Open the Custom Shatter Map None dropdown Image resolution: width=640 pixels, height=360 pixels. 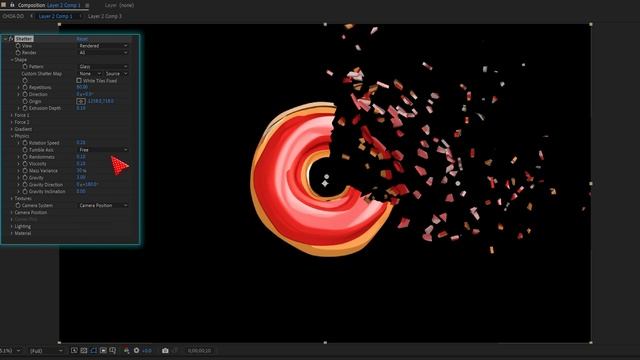[x=90, y=73]
